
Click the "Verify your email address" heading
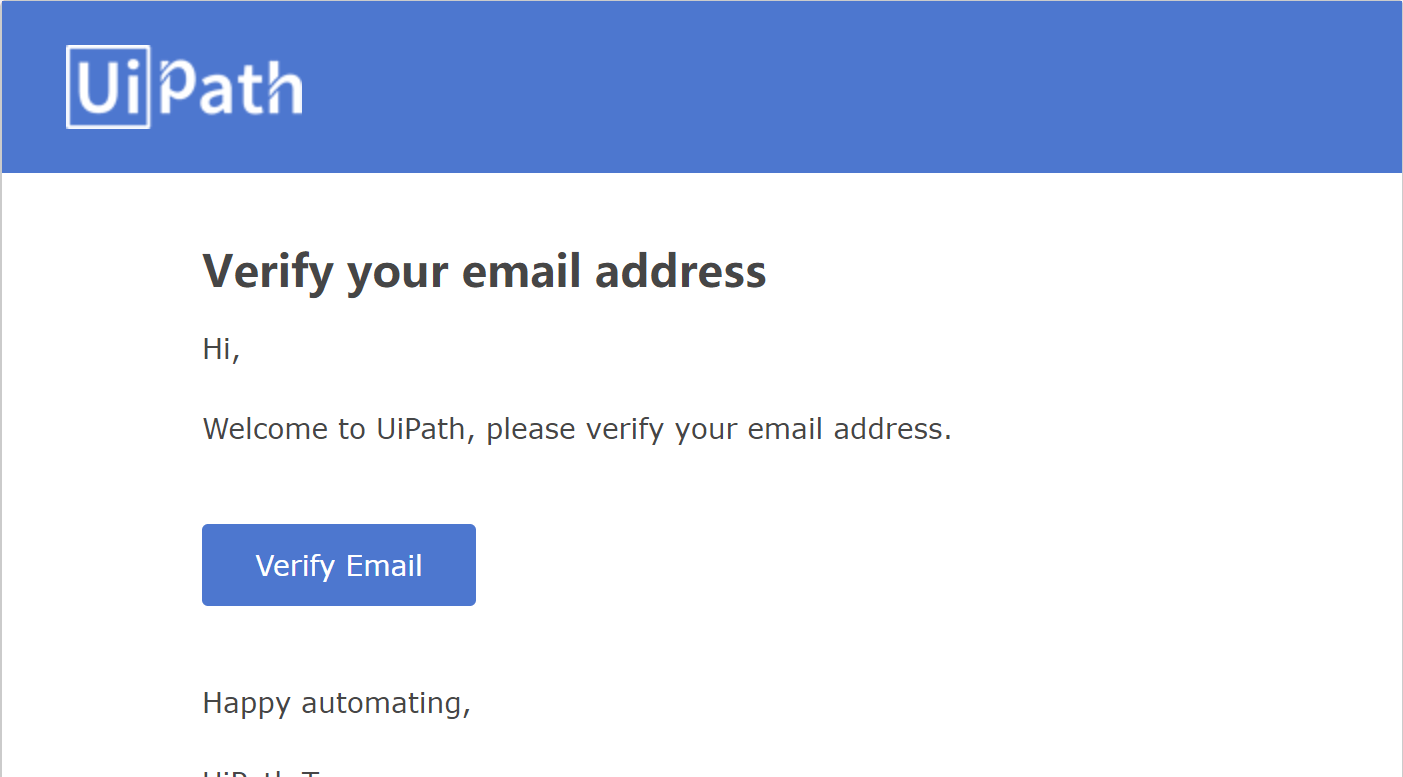click(485, 272)
